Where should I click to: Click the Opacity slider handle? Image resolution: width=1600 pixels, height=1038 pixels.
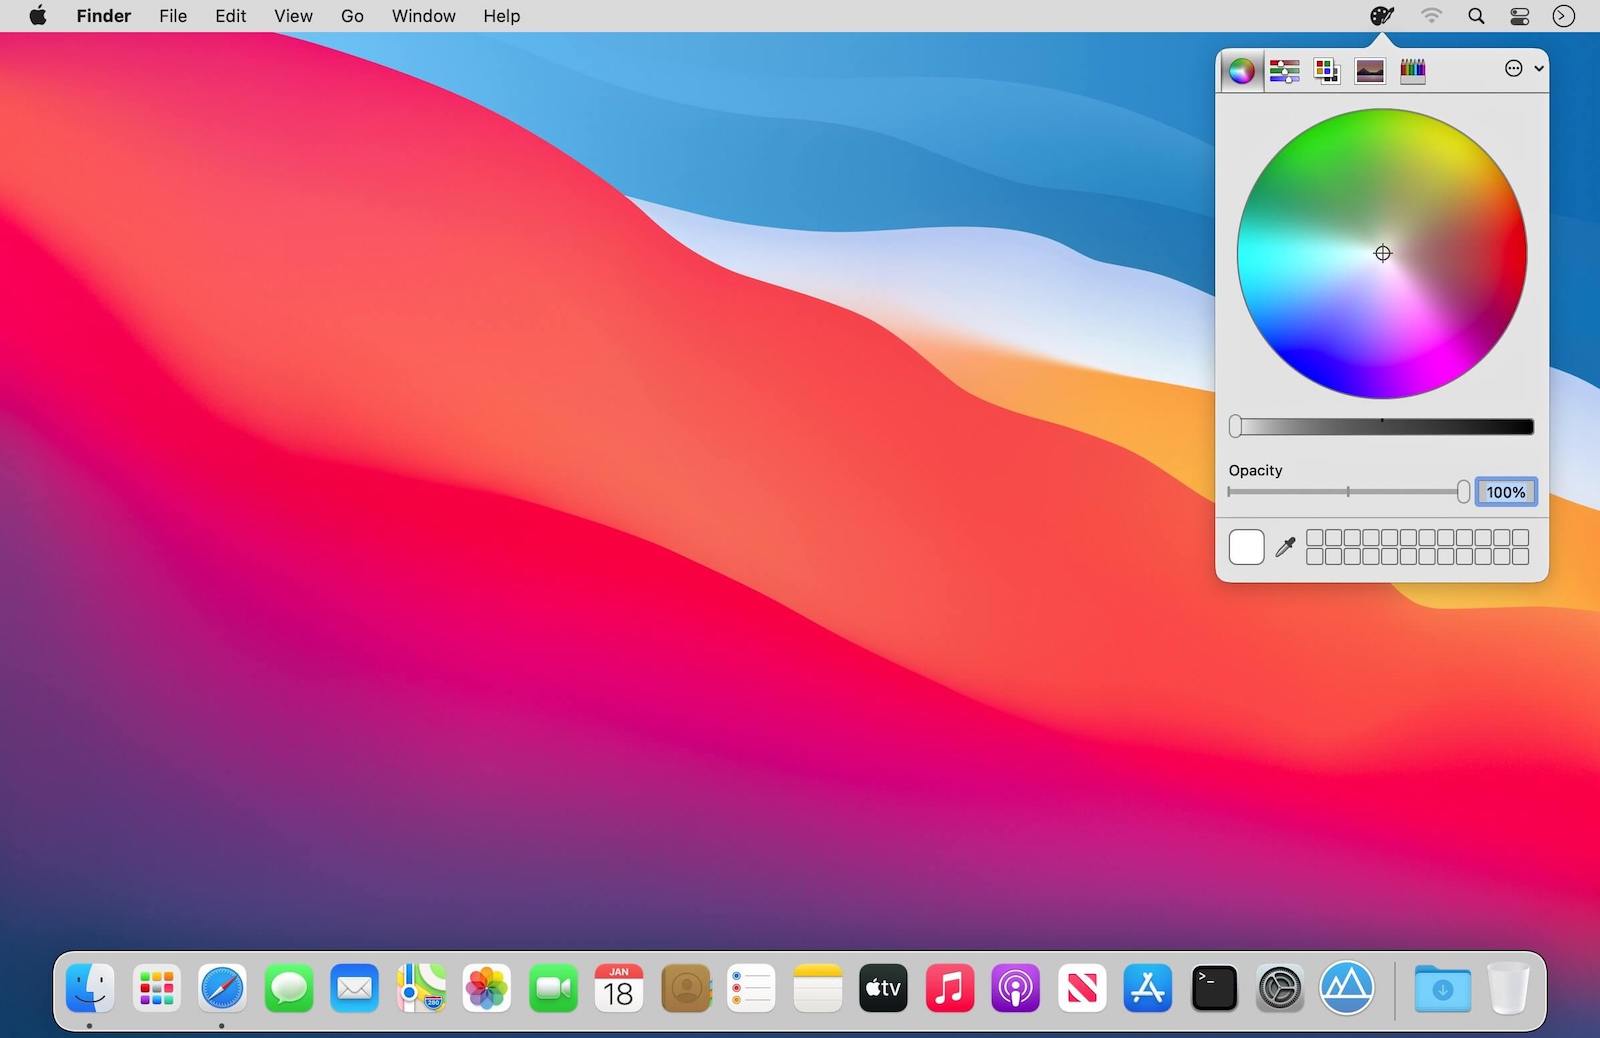pyautogui.click(x=1463, y=491)
